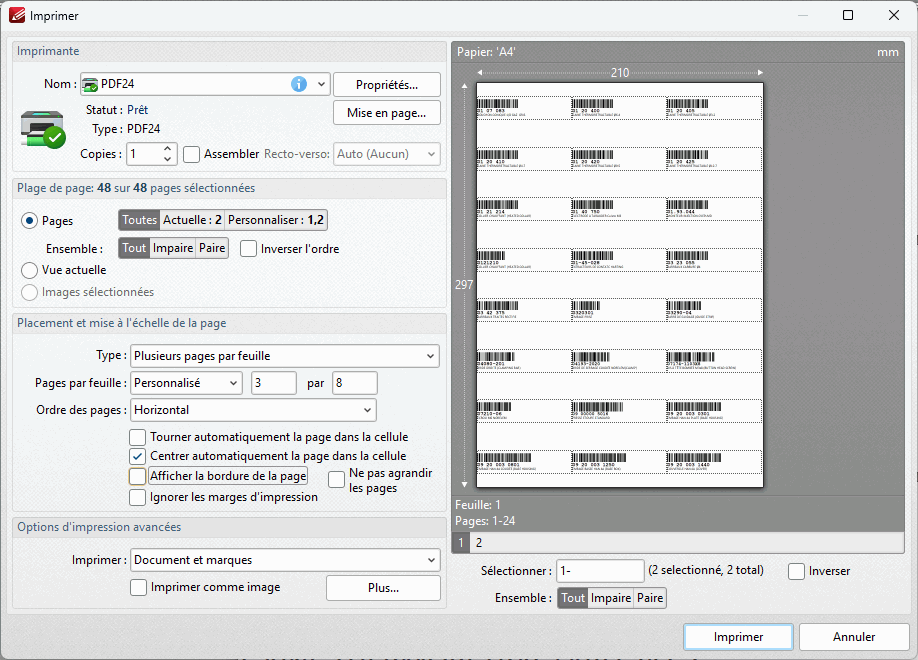Click the PDF24 printer icon in the name field

pos(90,84)
